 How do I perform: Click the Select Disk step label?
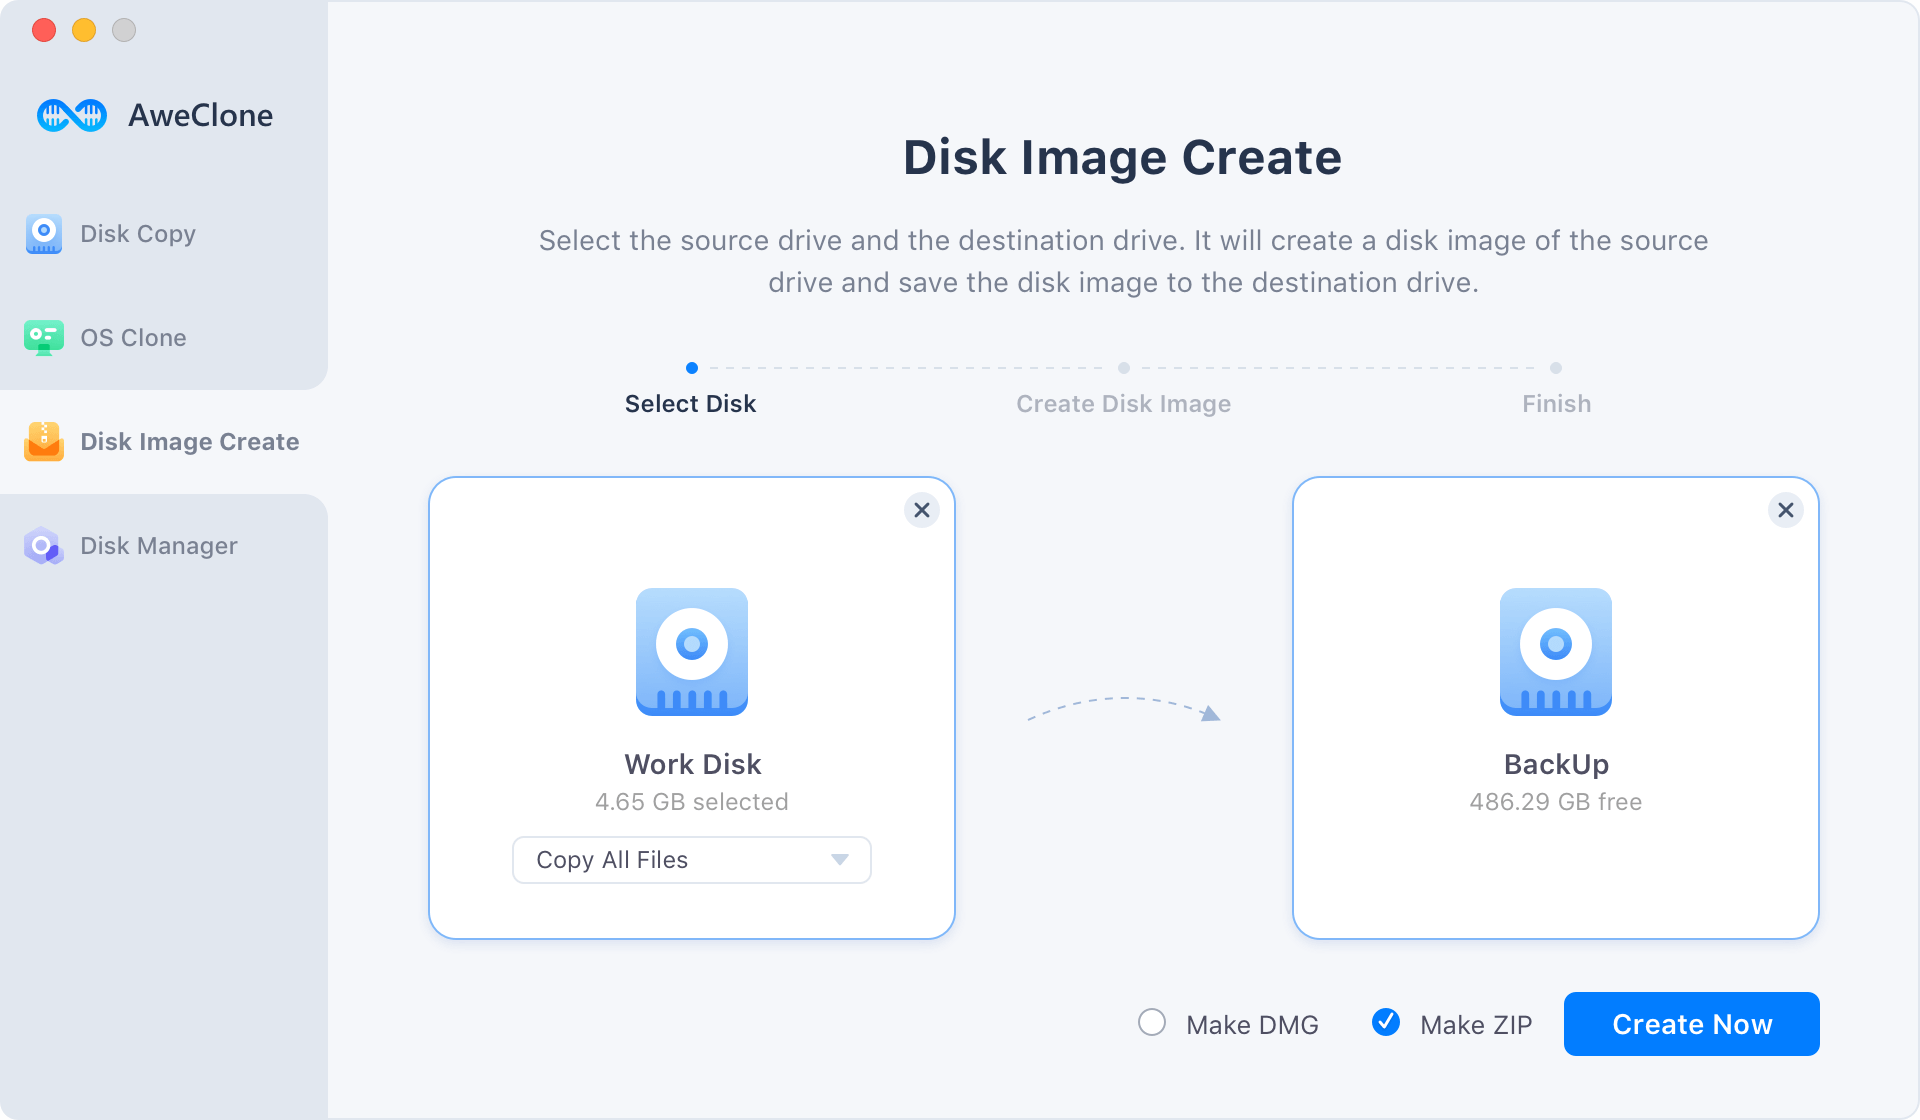[691, 404]
